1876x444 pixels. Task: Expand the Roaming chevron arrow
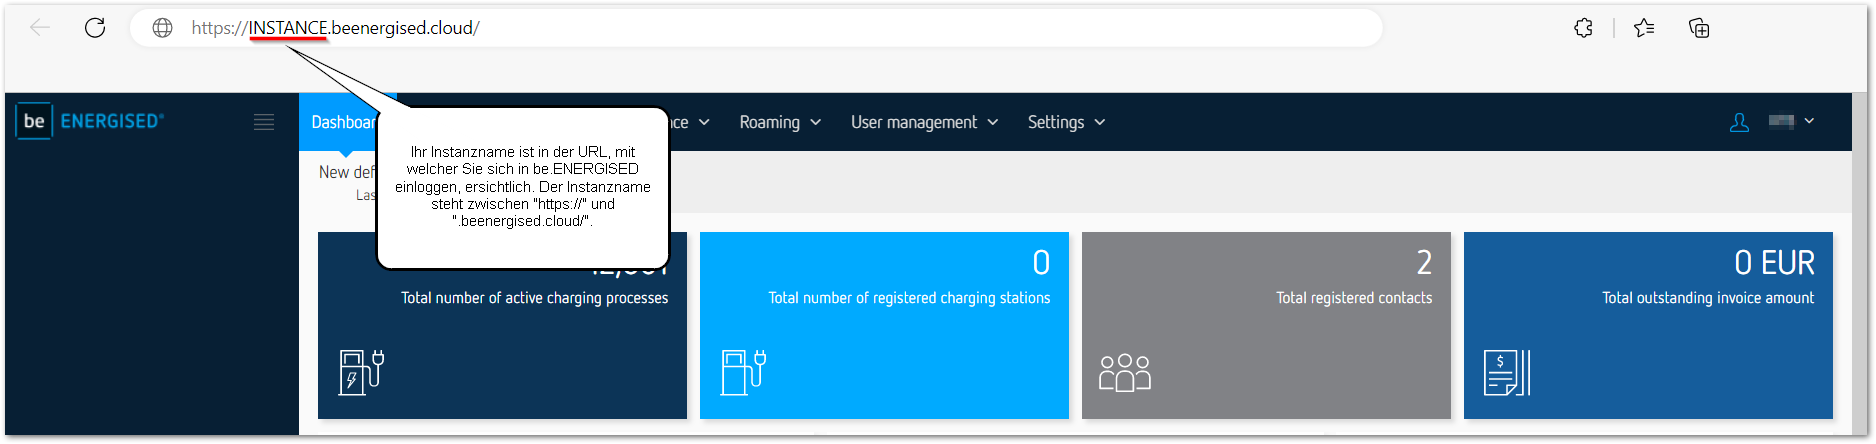pyautogui.click(x=816, y=122)
